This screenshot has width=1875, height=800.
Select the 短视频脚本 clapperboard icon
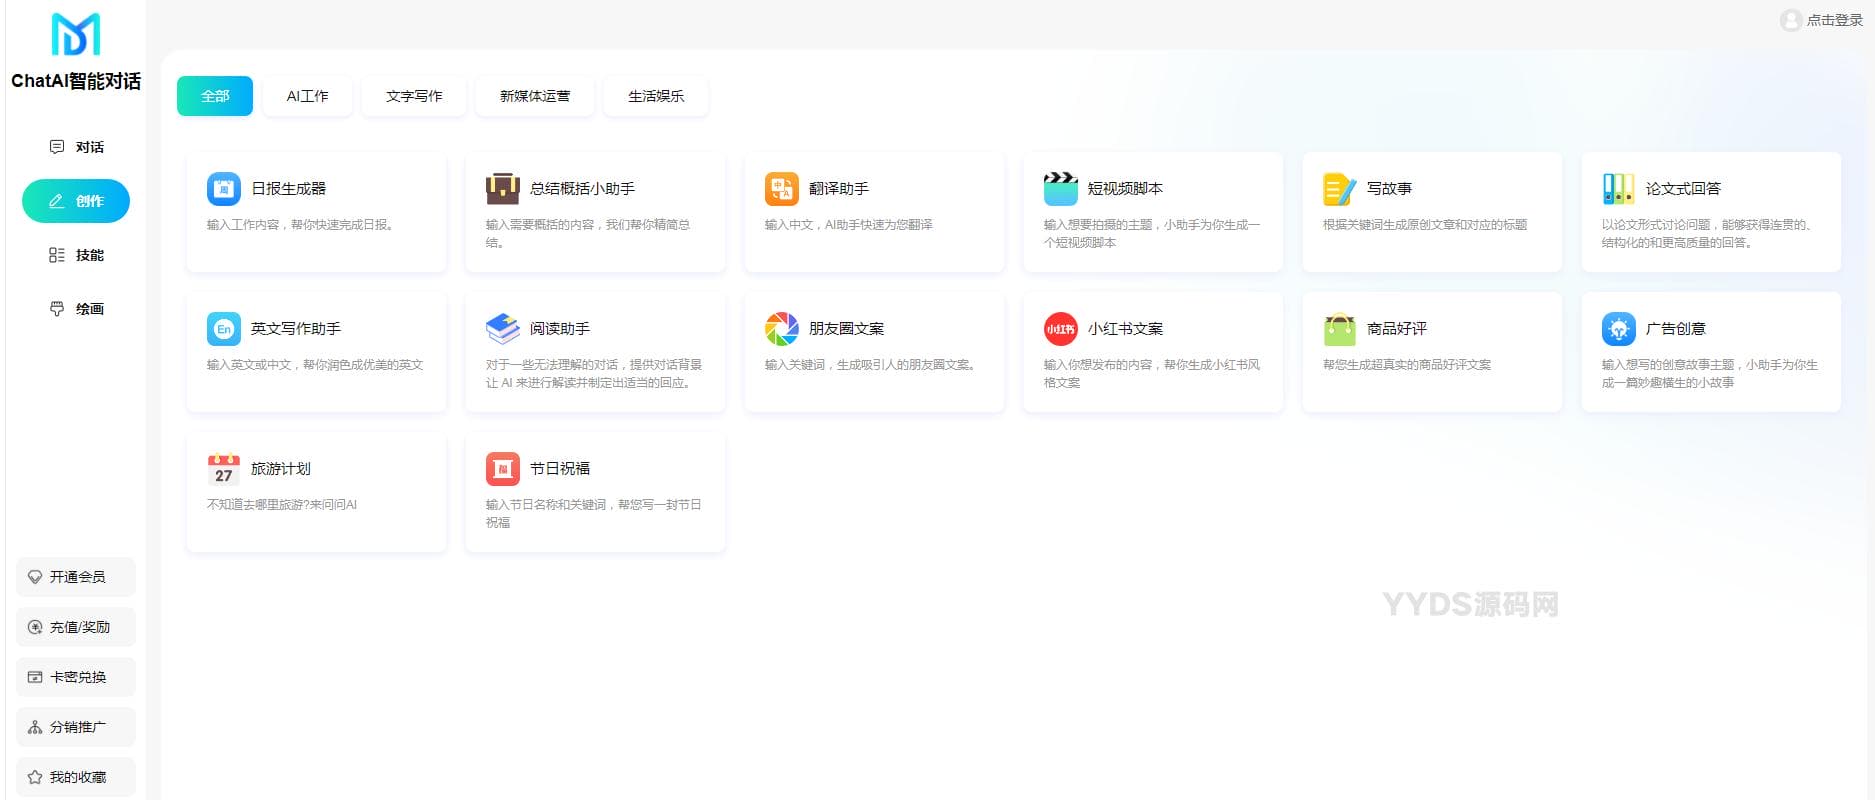pos(1060,188)
